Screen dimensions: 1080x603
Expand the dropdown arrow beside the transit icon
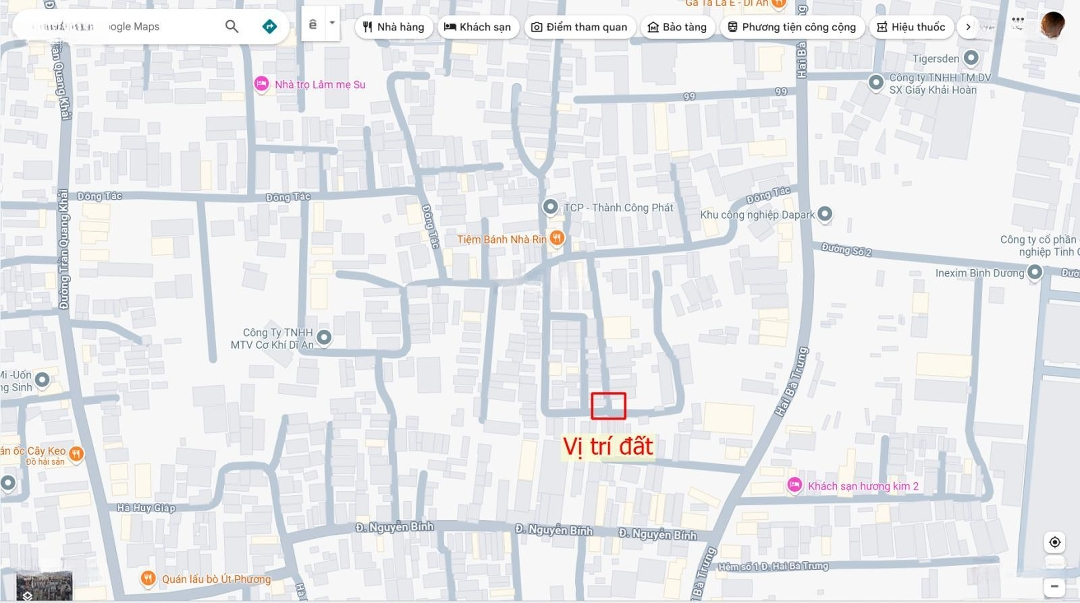pyautogui.click(x=332, y=24)
